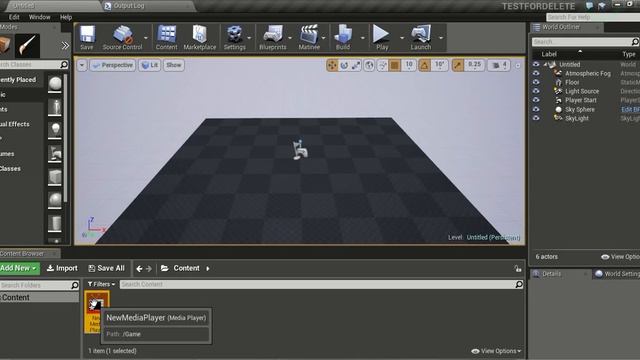This screenshot has height=360, width=640.
Task: Select the Paint mode brush icon
Action: click(x=27, y=45)
